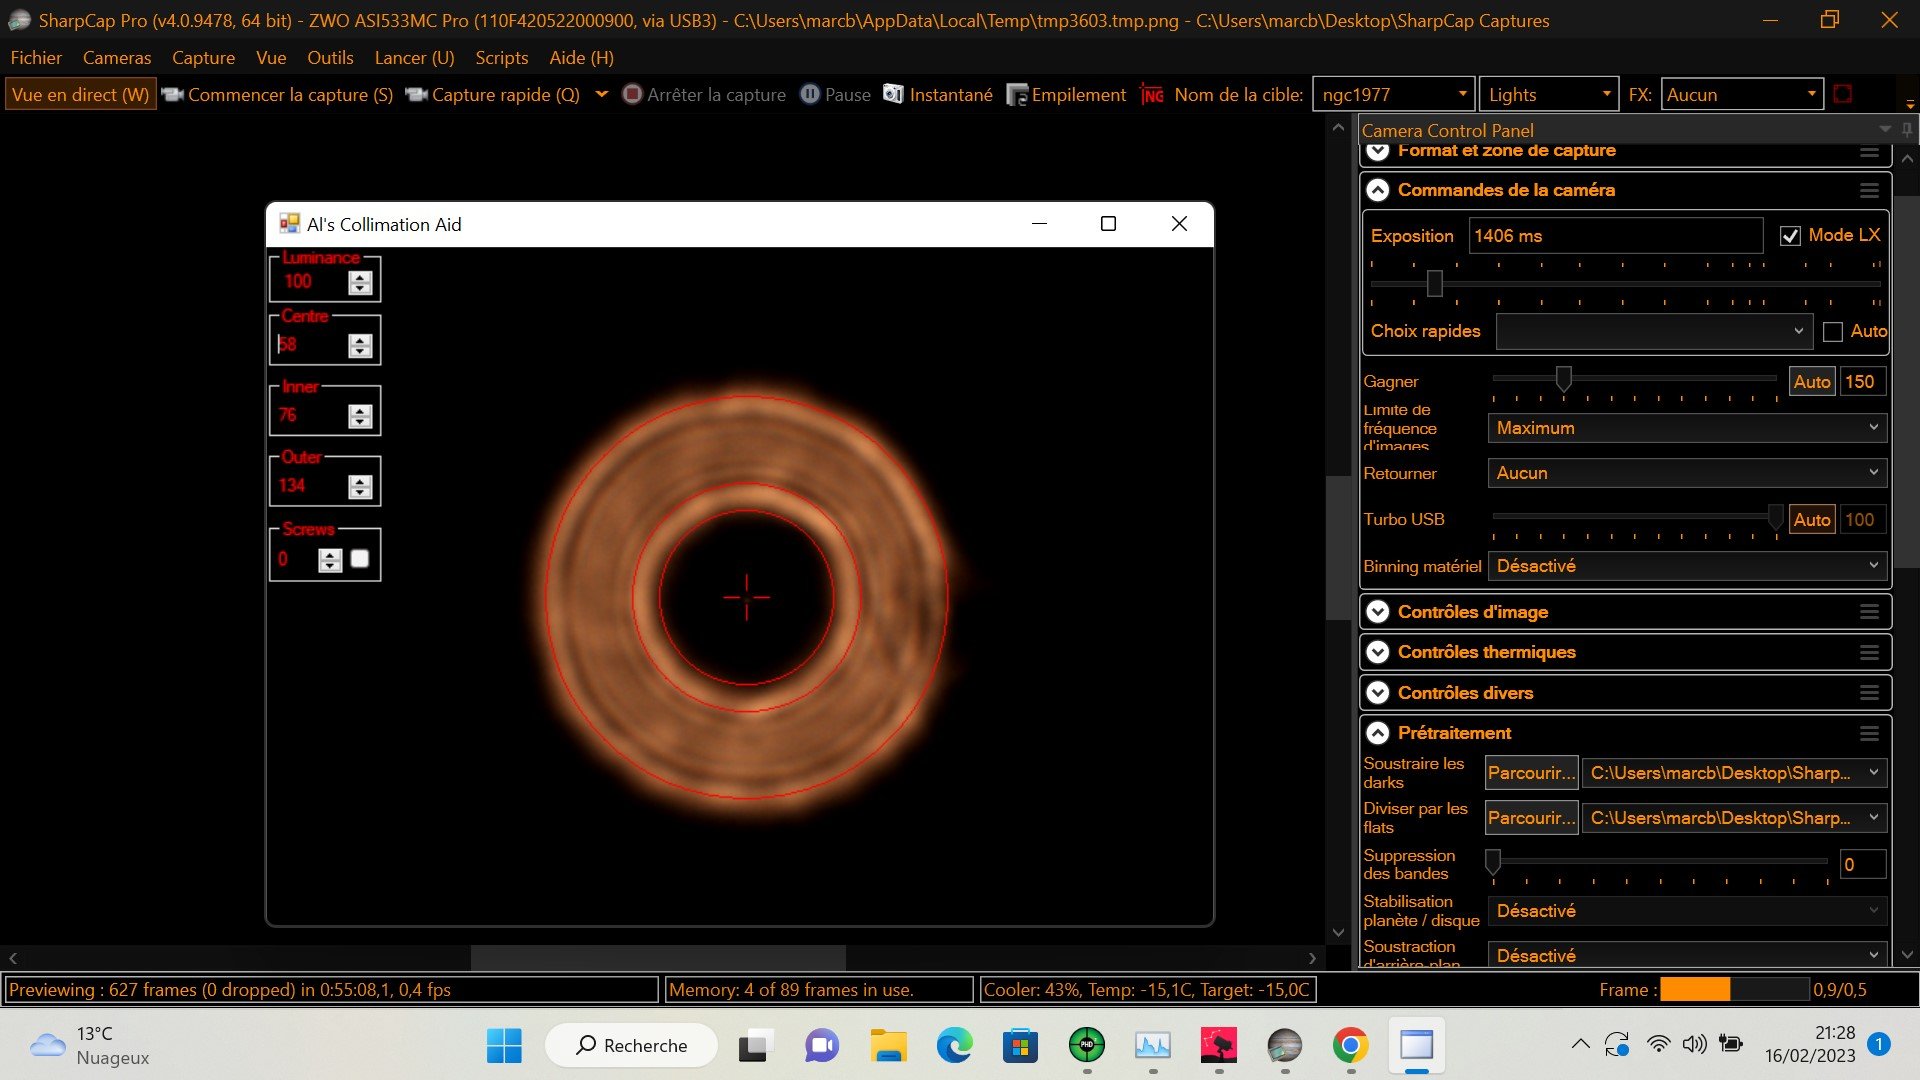1920x1080 pixels.
Task: Expand Contrôles d'image section
Action: pyautogui.click(x=1378, y=612)
